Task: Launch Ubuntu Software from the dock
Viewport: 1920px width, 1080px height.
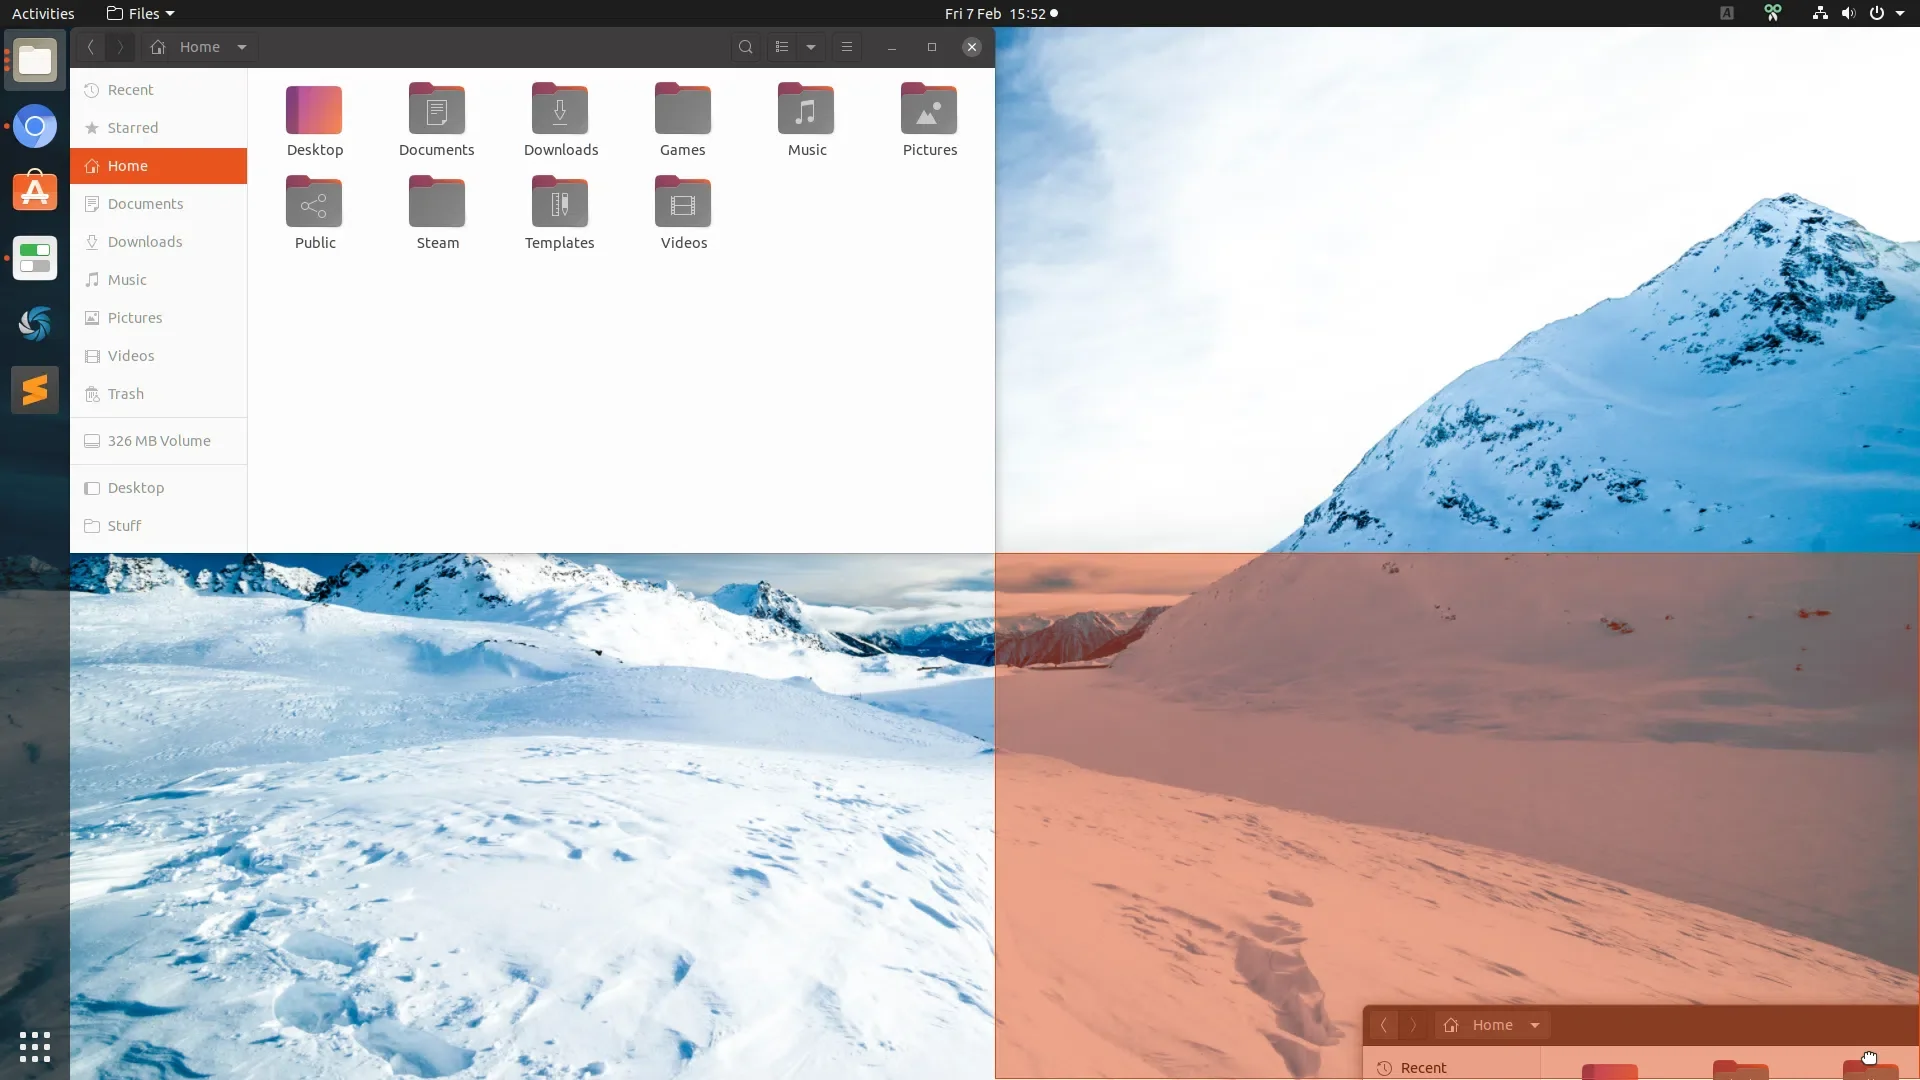Action: pos(35,191)
